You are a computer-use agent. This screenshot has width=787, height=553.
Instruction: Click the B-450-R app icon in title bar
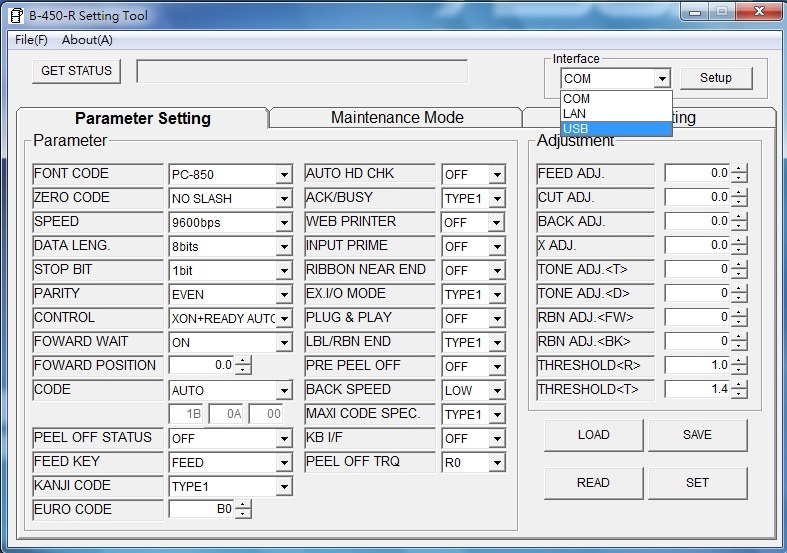pyautogui.click(x=15, y=14)
